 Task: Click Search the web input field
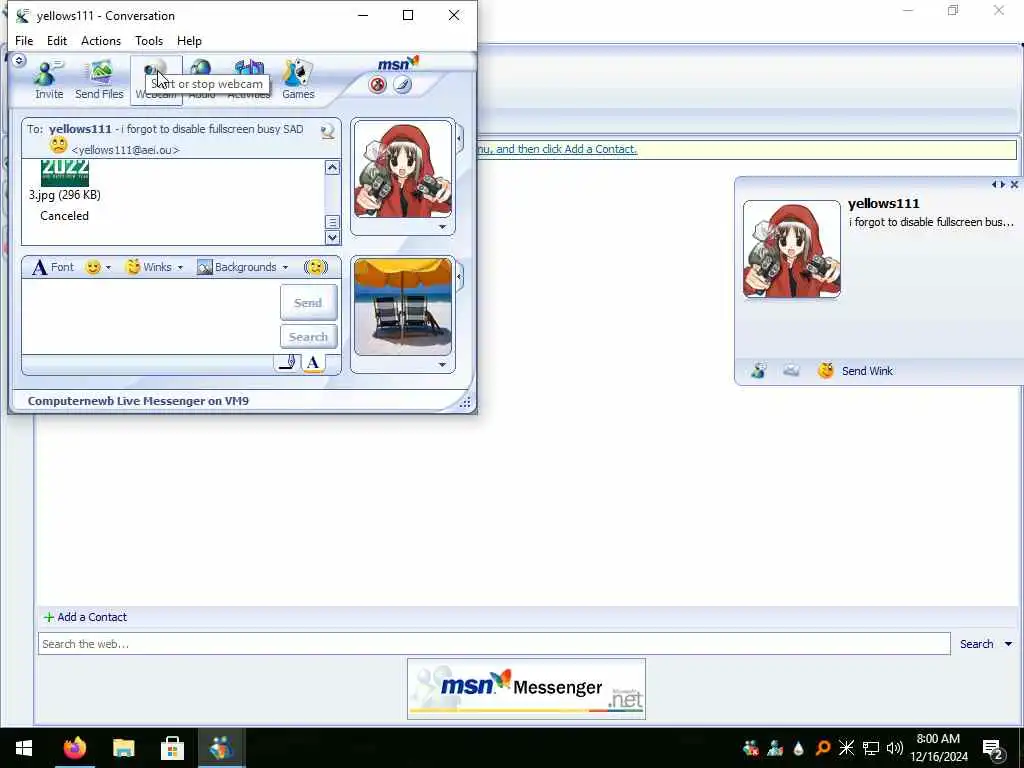(x=494, y=644)
